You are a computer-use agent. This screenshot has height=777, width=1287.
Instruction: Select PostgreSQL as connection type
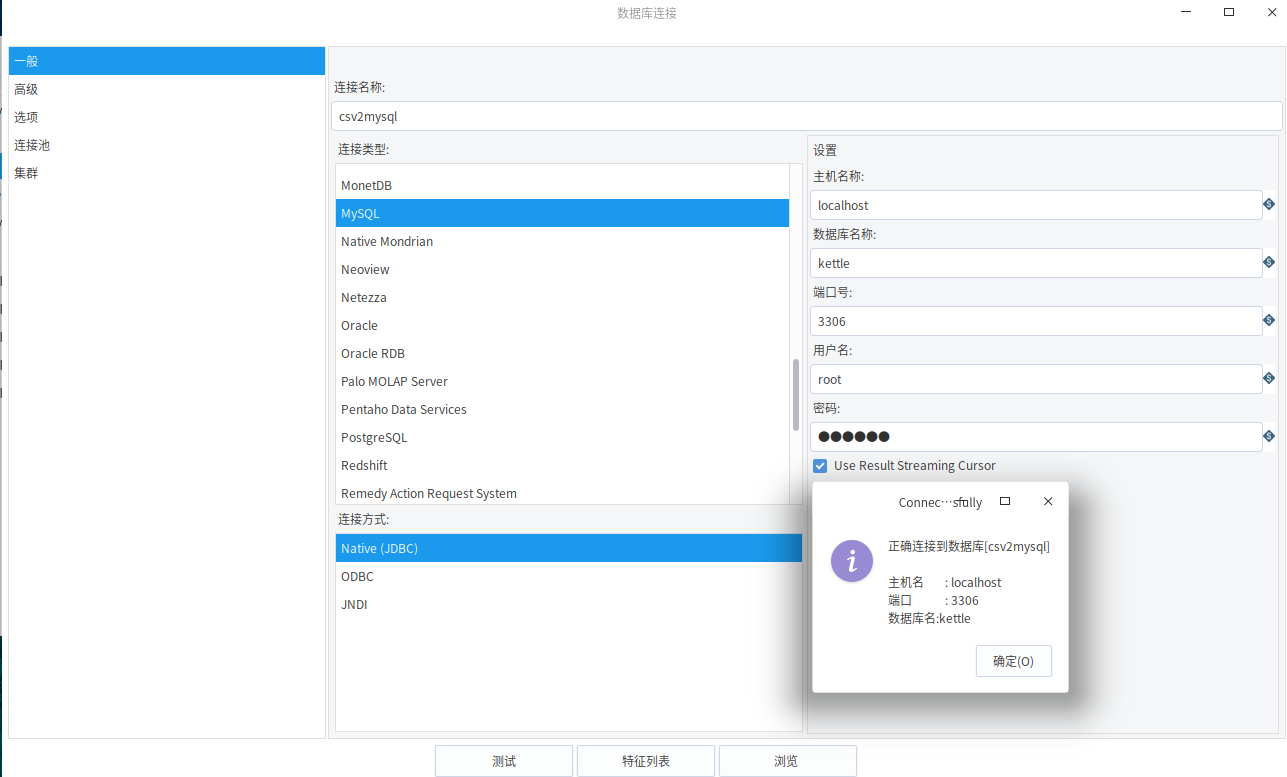click(374, 437)
